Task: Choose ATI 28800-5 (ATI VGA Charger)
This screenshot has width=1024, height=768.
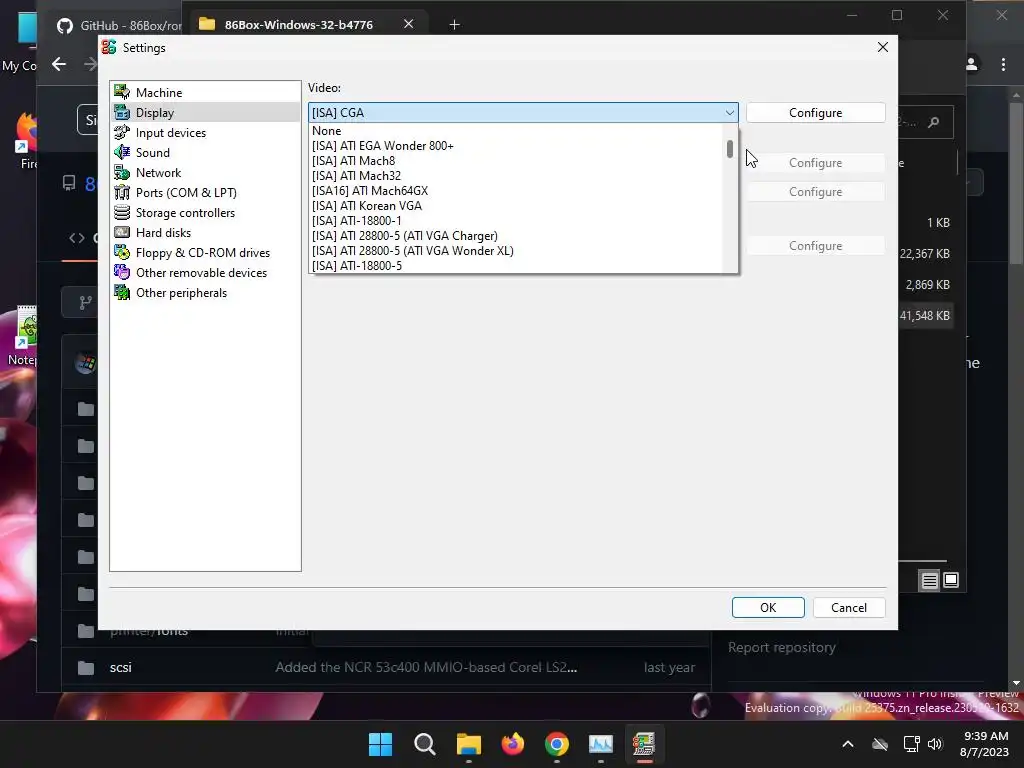Action: (516, 236)
